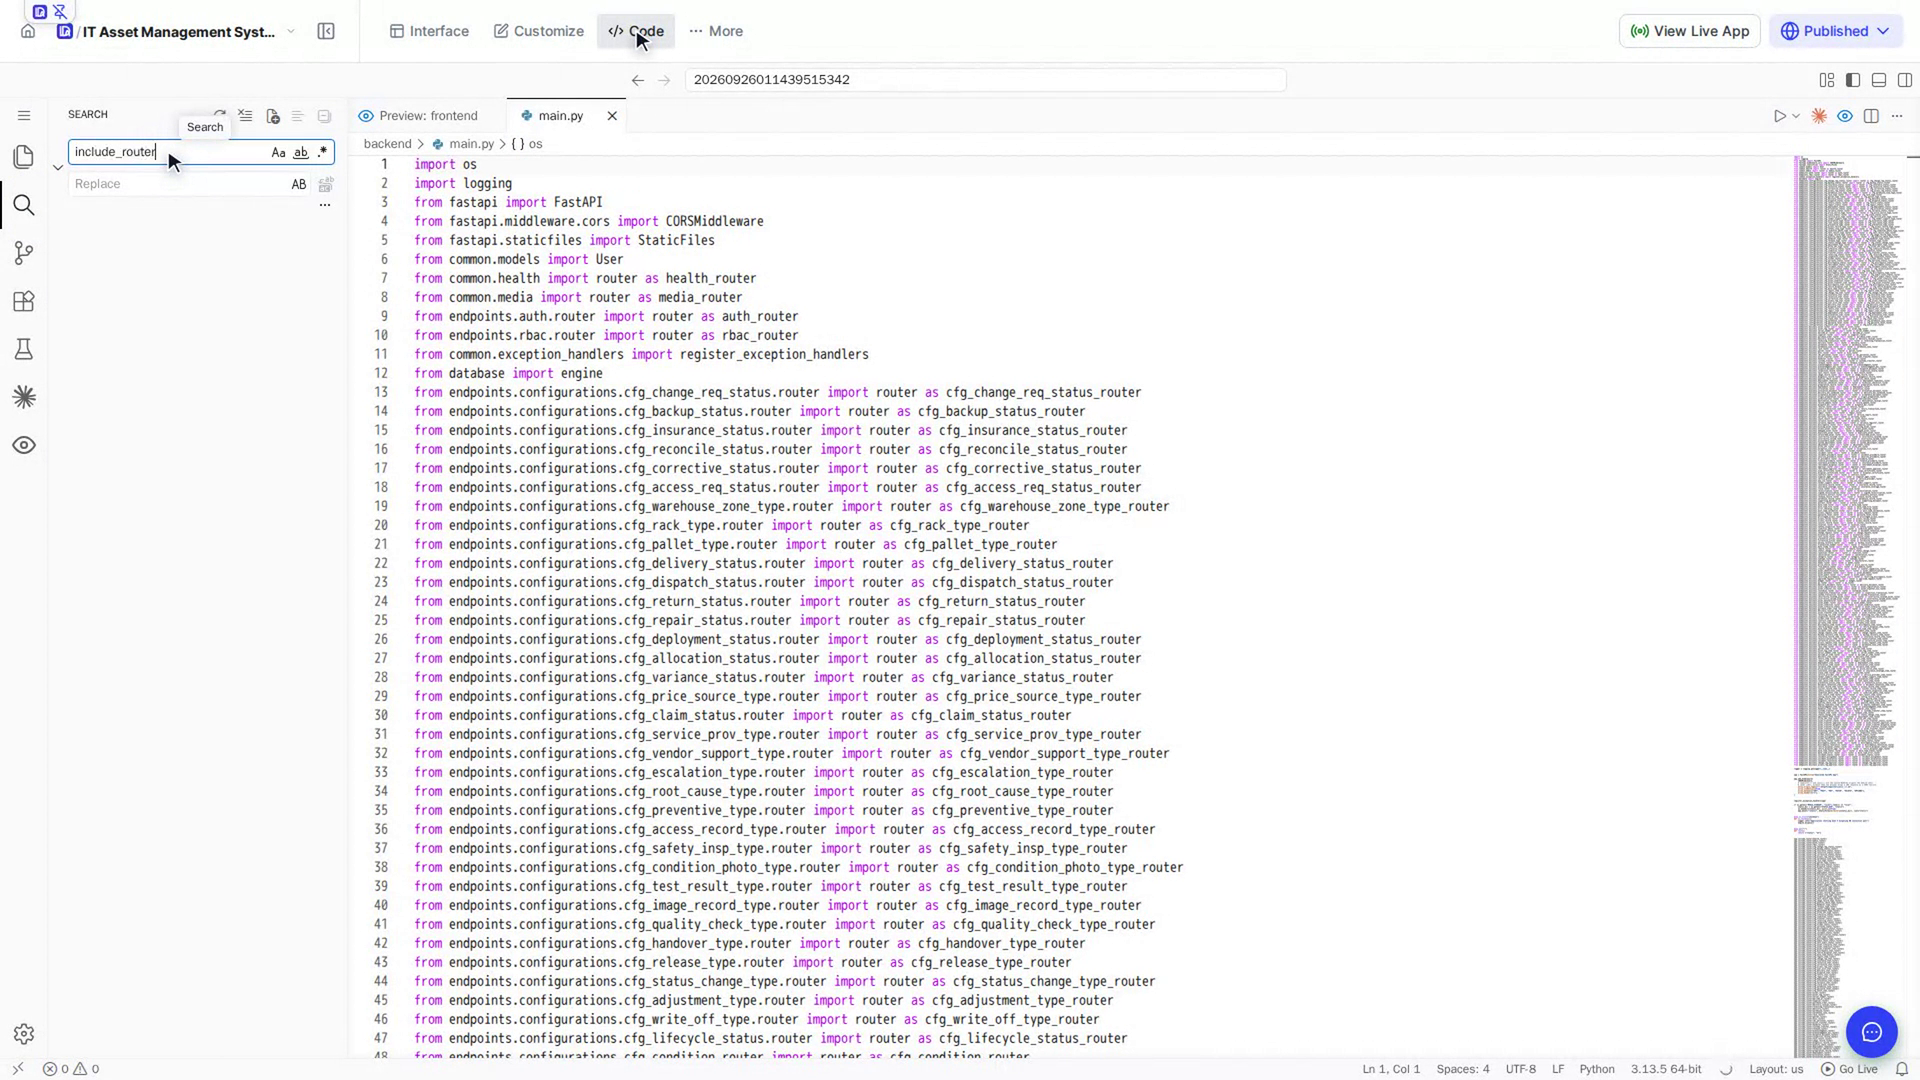
Task: Clear search results icon in Search header
Action: click(246, 116)
